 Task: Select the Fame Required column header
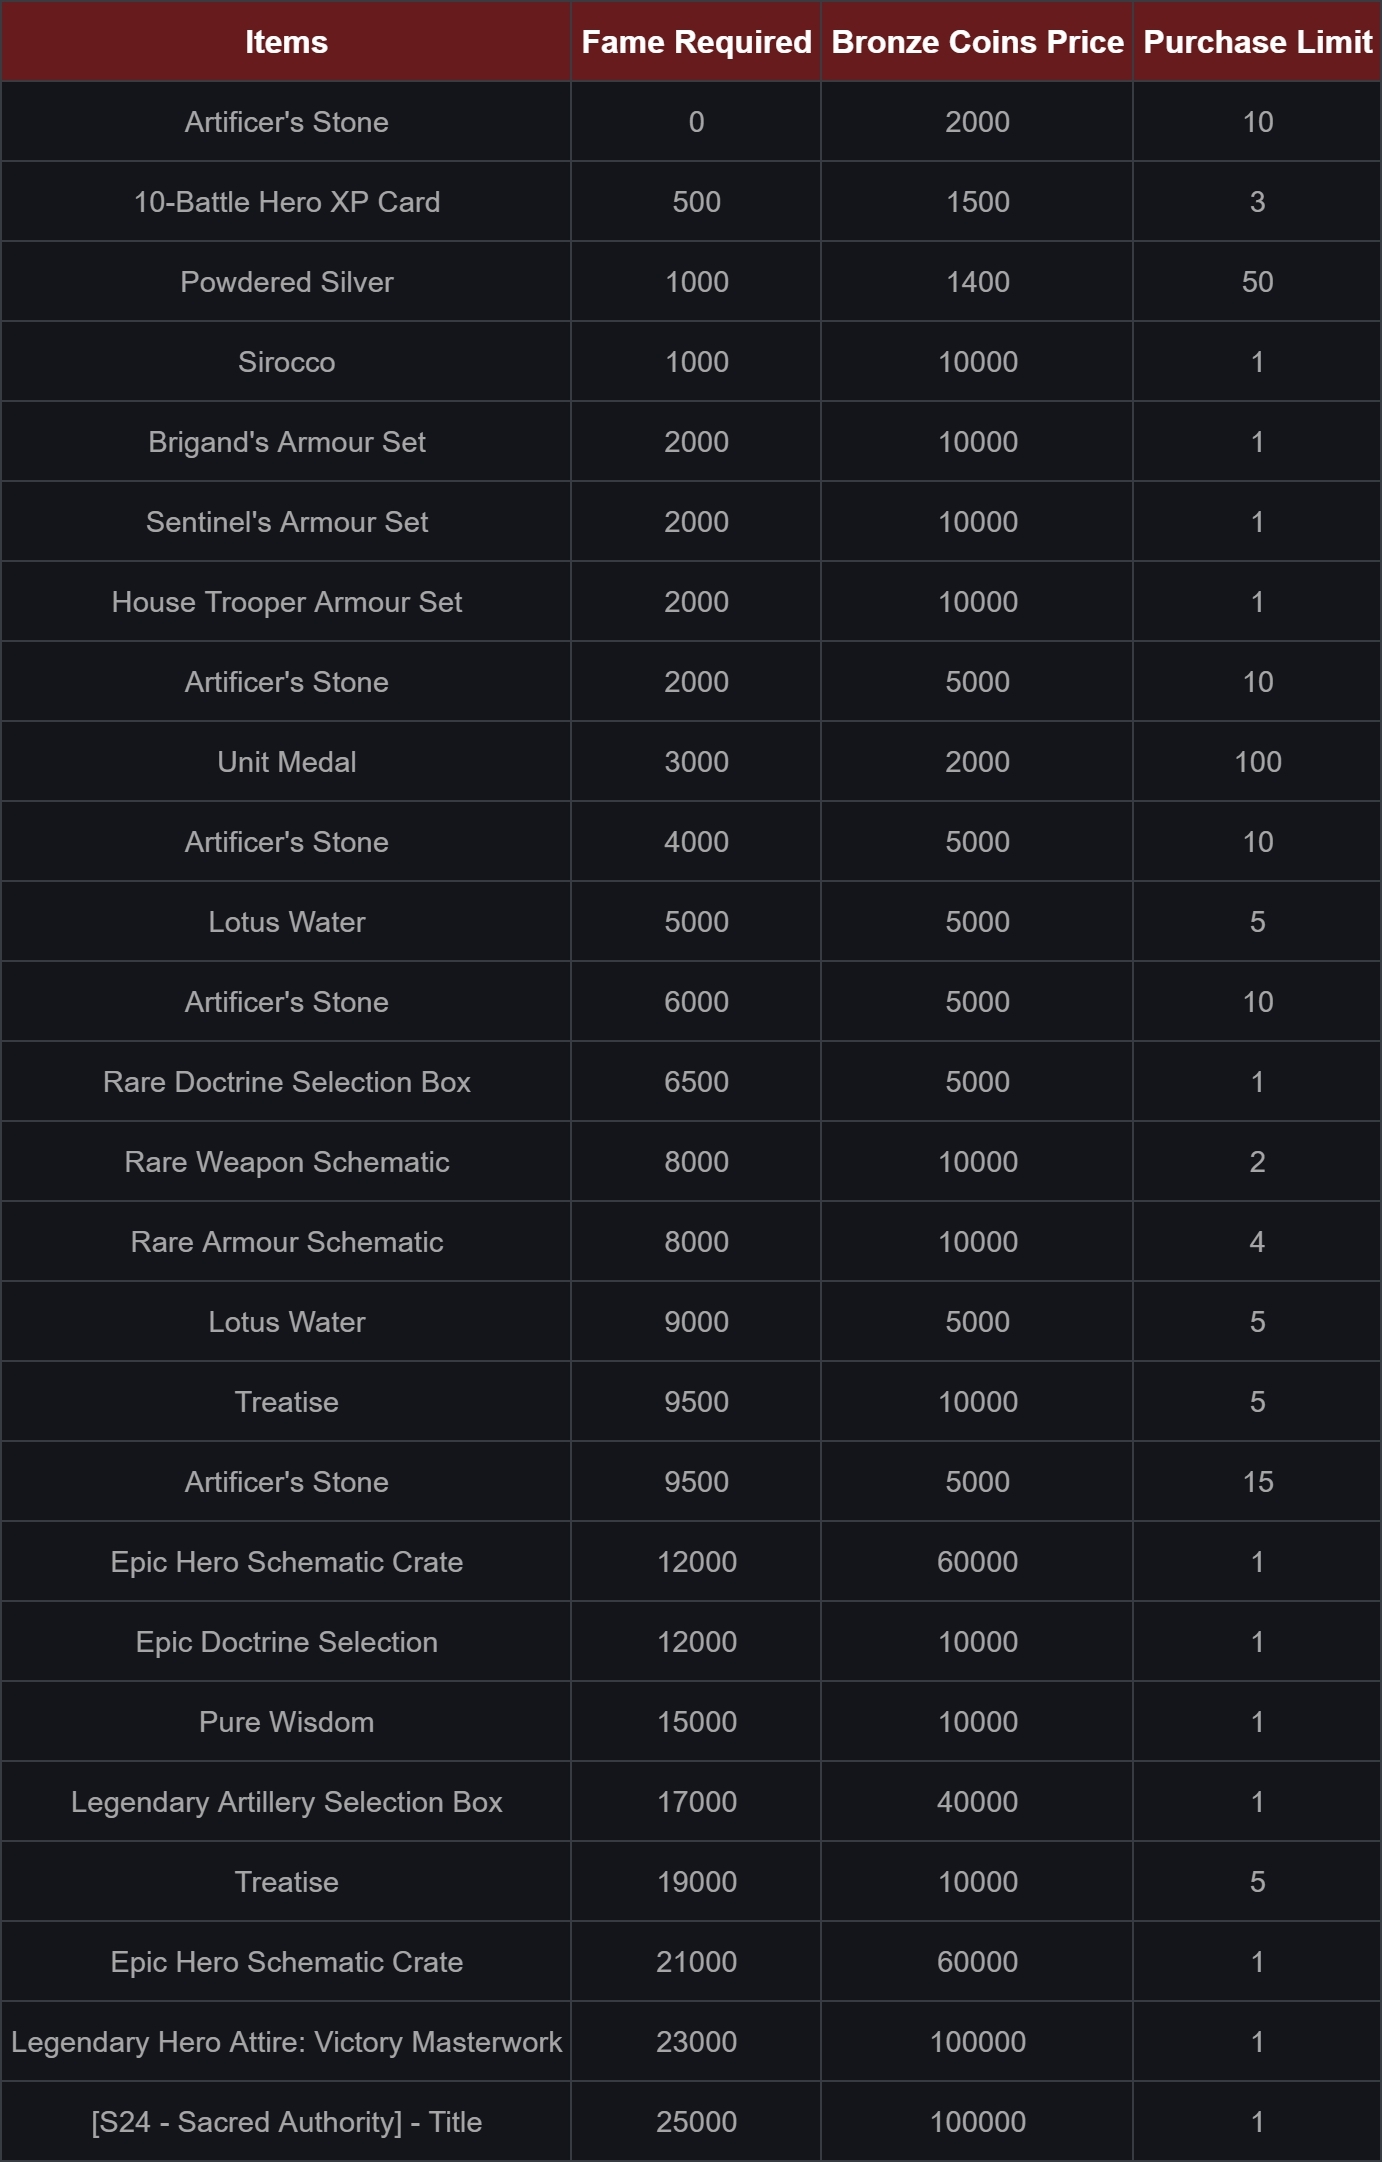(696, 42)
